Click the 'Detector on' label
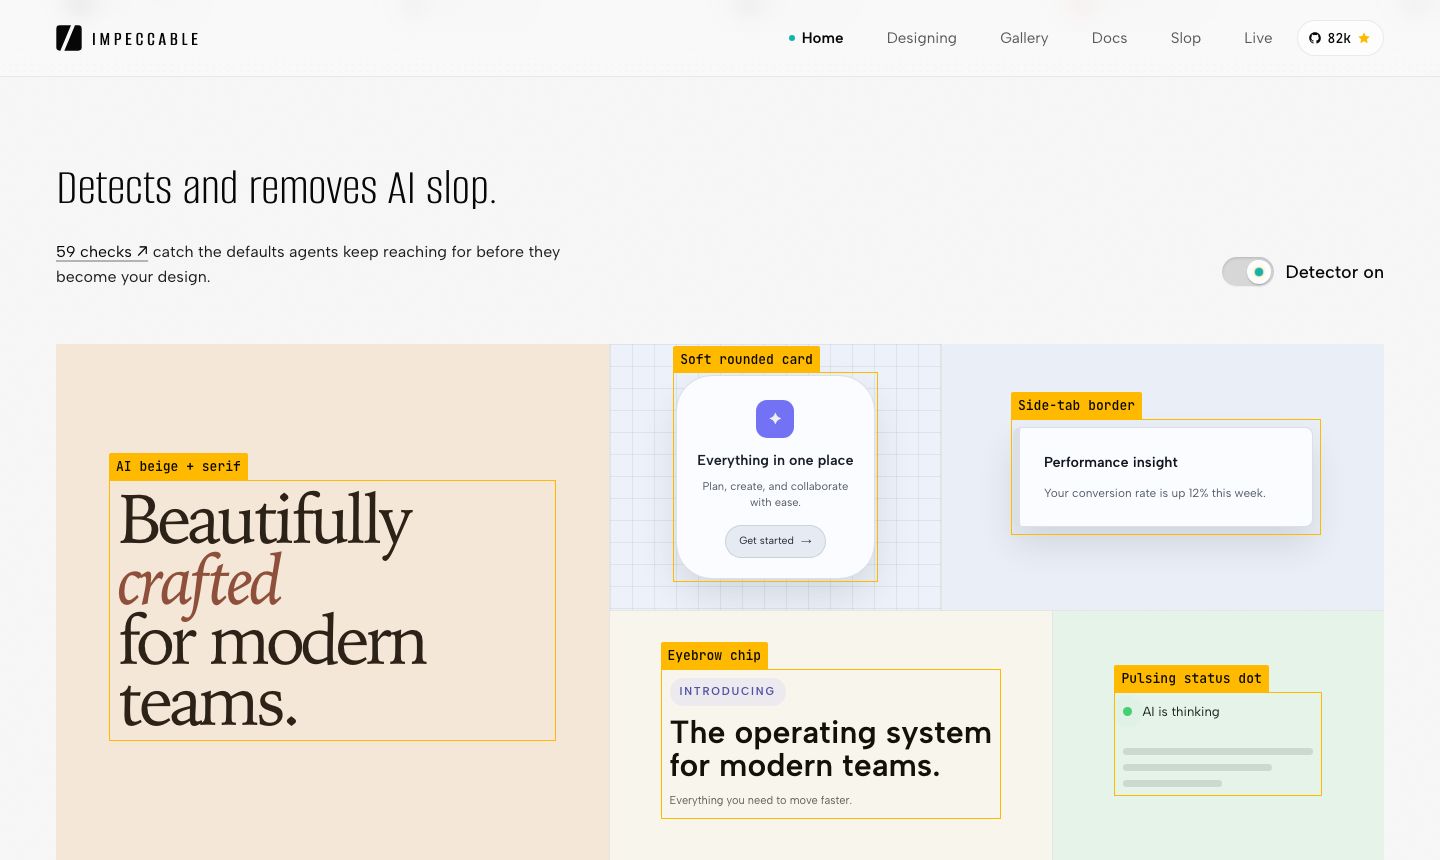The height and width of the screenshot is (860, 1440). pos(1334,272)
